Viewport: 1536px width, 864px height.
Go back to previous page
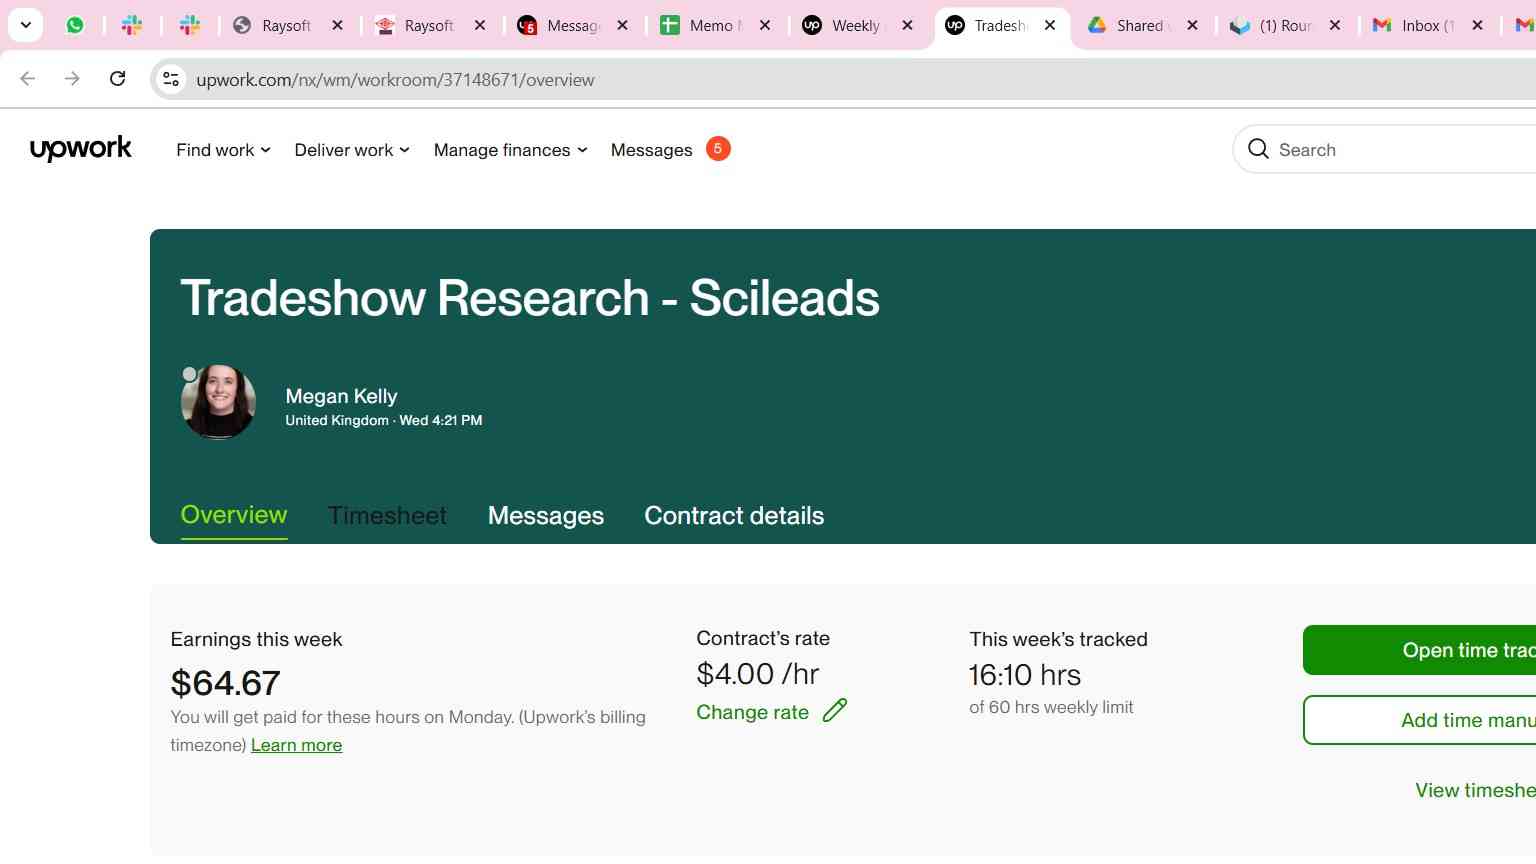(28, 79)
